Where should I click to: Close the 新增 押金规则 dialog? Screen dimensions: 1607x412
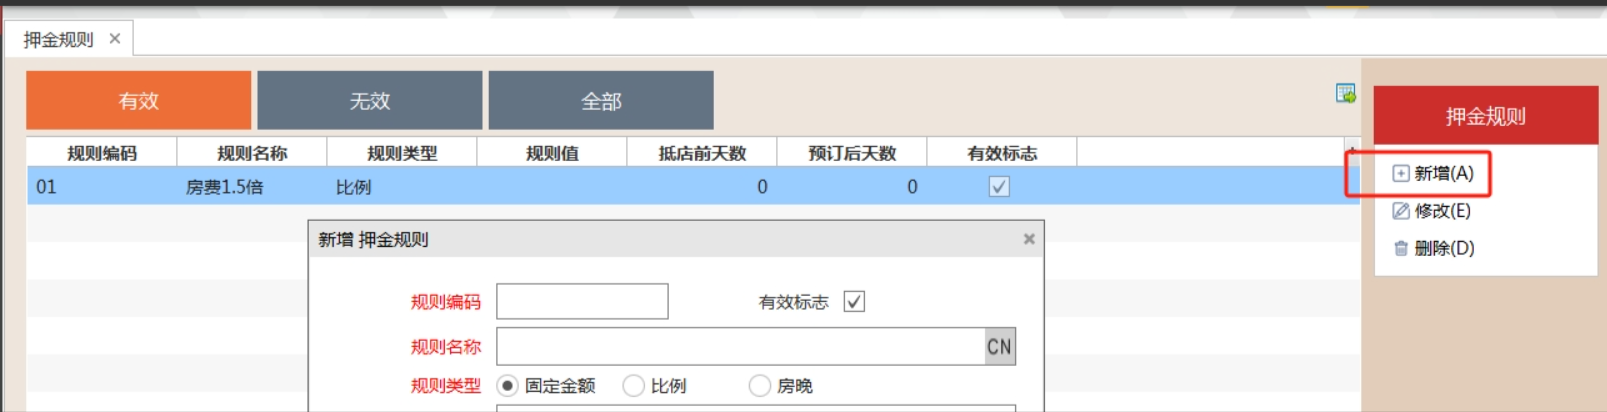tap(1029, 240)
